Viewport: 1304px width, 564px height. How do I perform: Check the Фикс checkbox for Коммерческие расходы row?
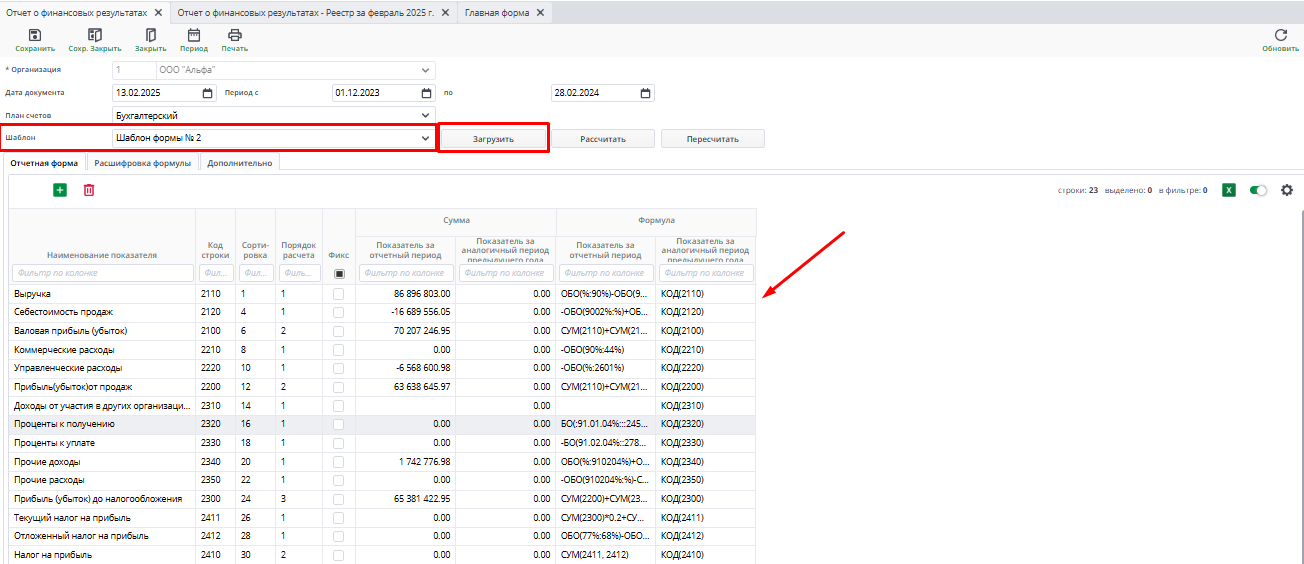point(339,350)
